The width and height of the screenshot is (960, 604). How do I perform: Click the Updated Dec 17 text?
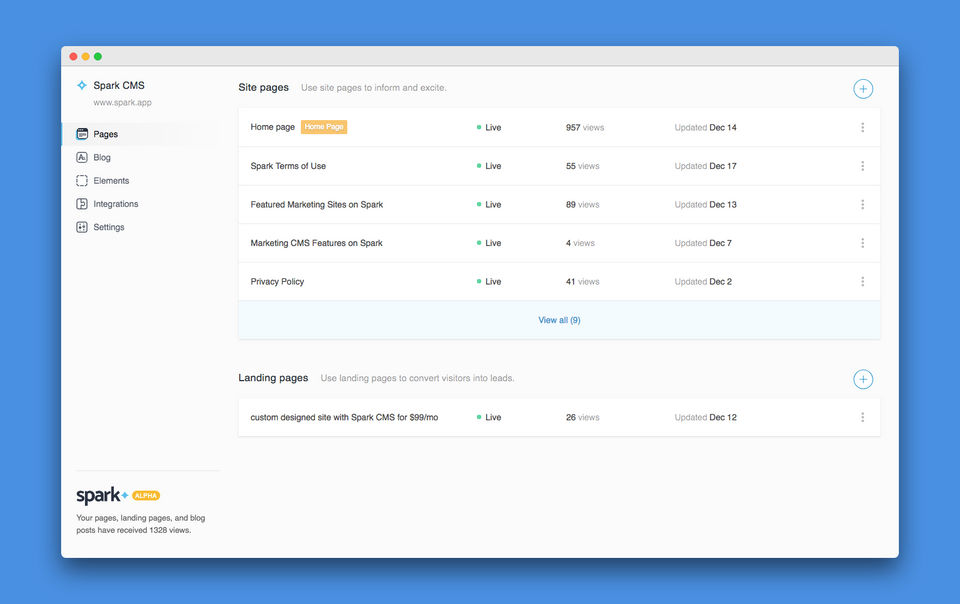[705, 166]
